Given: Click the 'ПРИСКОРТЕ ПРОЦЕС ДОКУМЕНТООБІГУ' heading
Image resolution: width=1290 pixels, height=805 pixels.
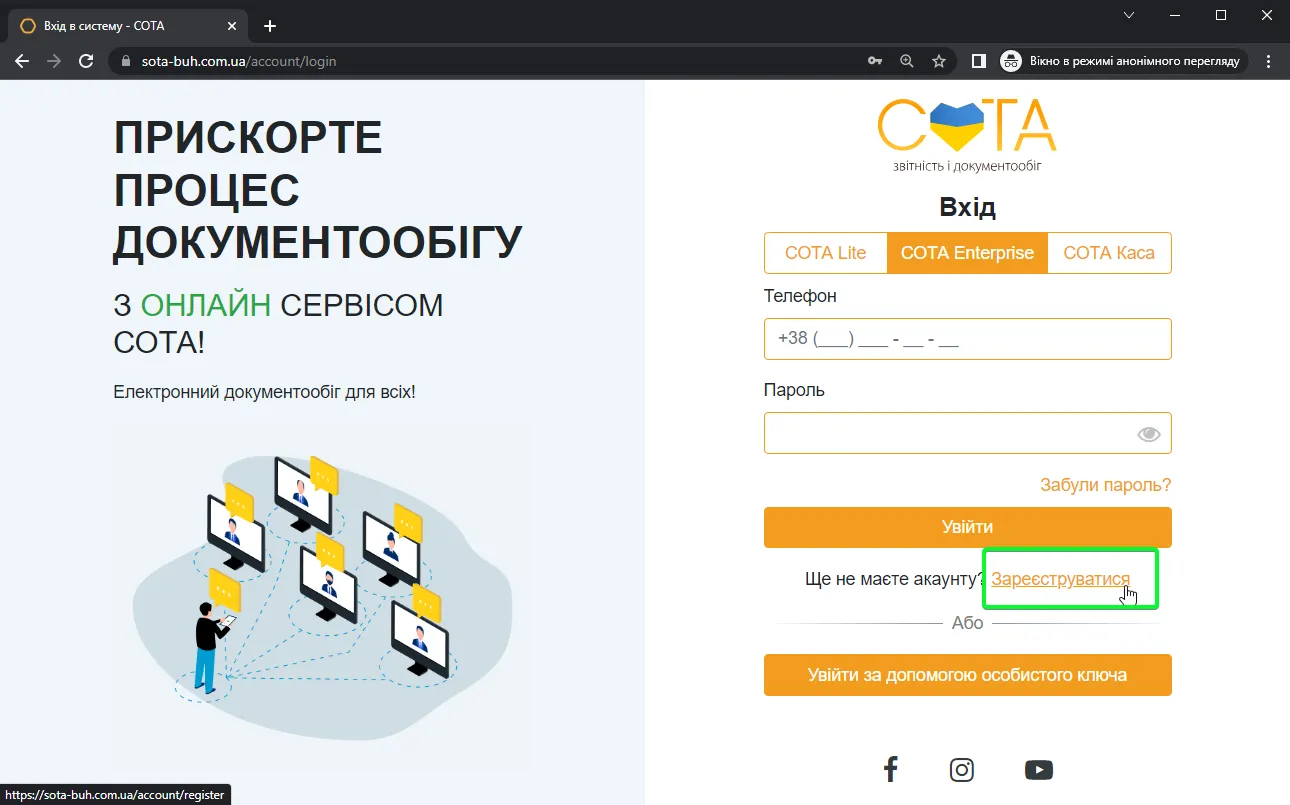Looking at the screenshot, I should [318, 190].
